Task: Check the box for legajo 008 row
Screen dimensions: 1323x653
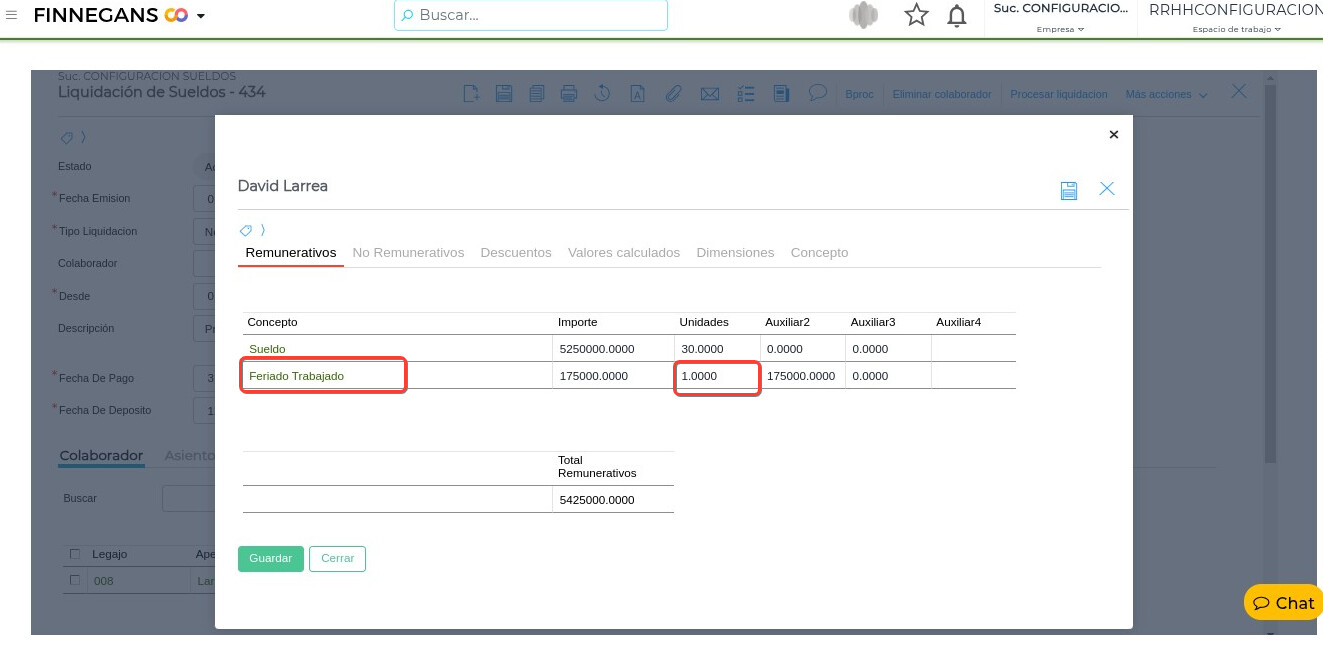Action: point(75,580)
